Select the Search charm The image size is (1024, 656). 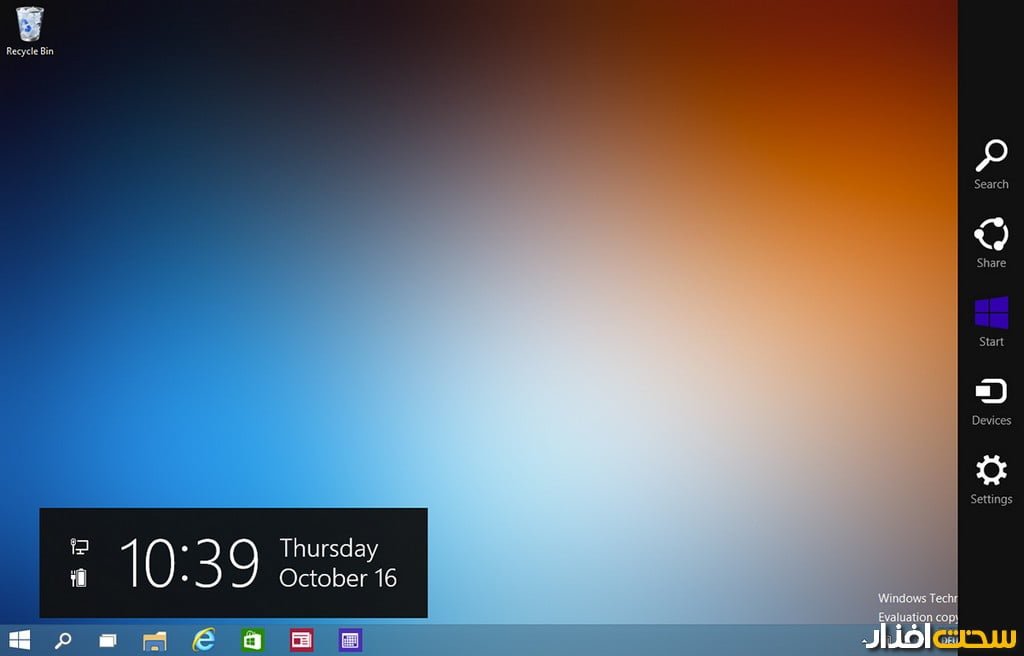(x=991, y=164)
